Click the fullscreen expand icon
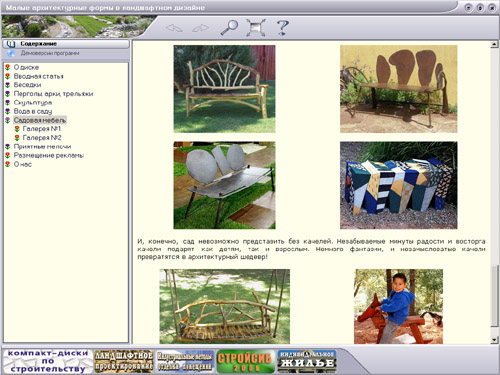Image resolution: width=500 pixels, height=375 pixels. [256, 27]
